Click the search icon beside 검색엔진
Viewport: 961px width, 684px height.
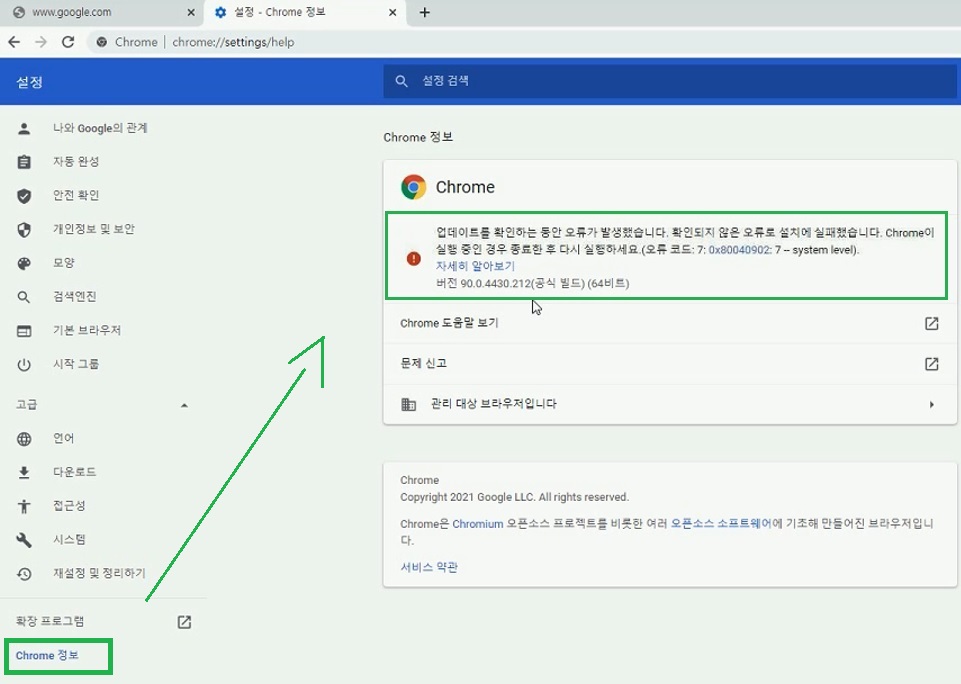coord(24,297)
